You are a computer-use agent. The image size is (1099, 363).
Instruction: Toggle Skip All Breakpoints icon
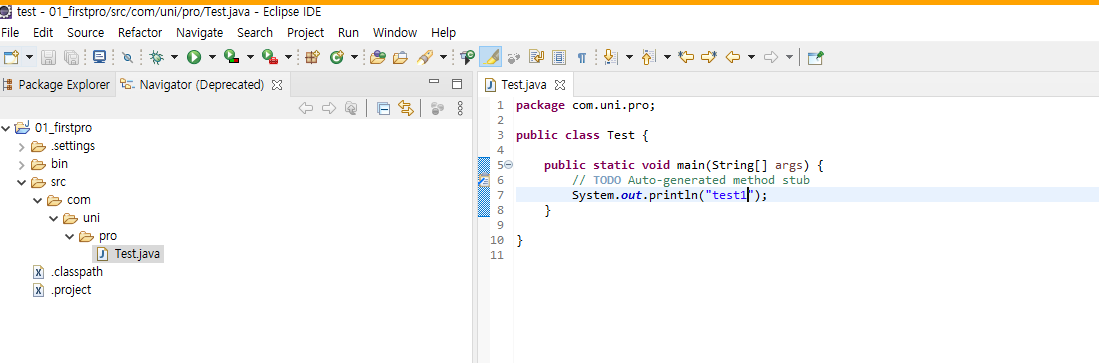point(127,57)
